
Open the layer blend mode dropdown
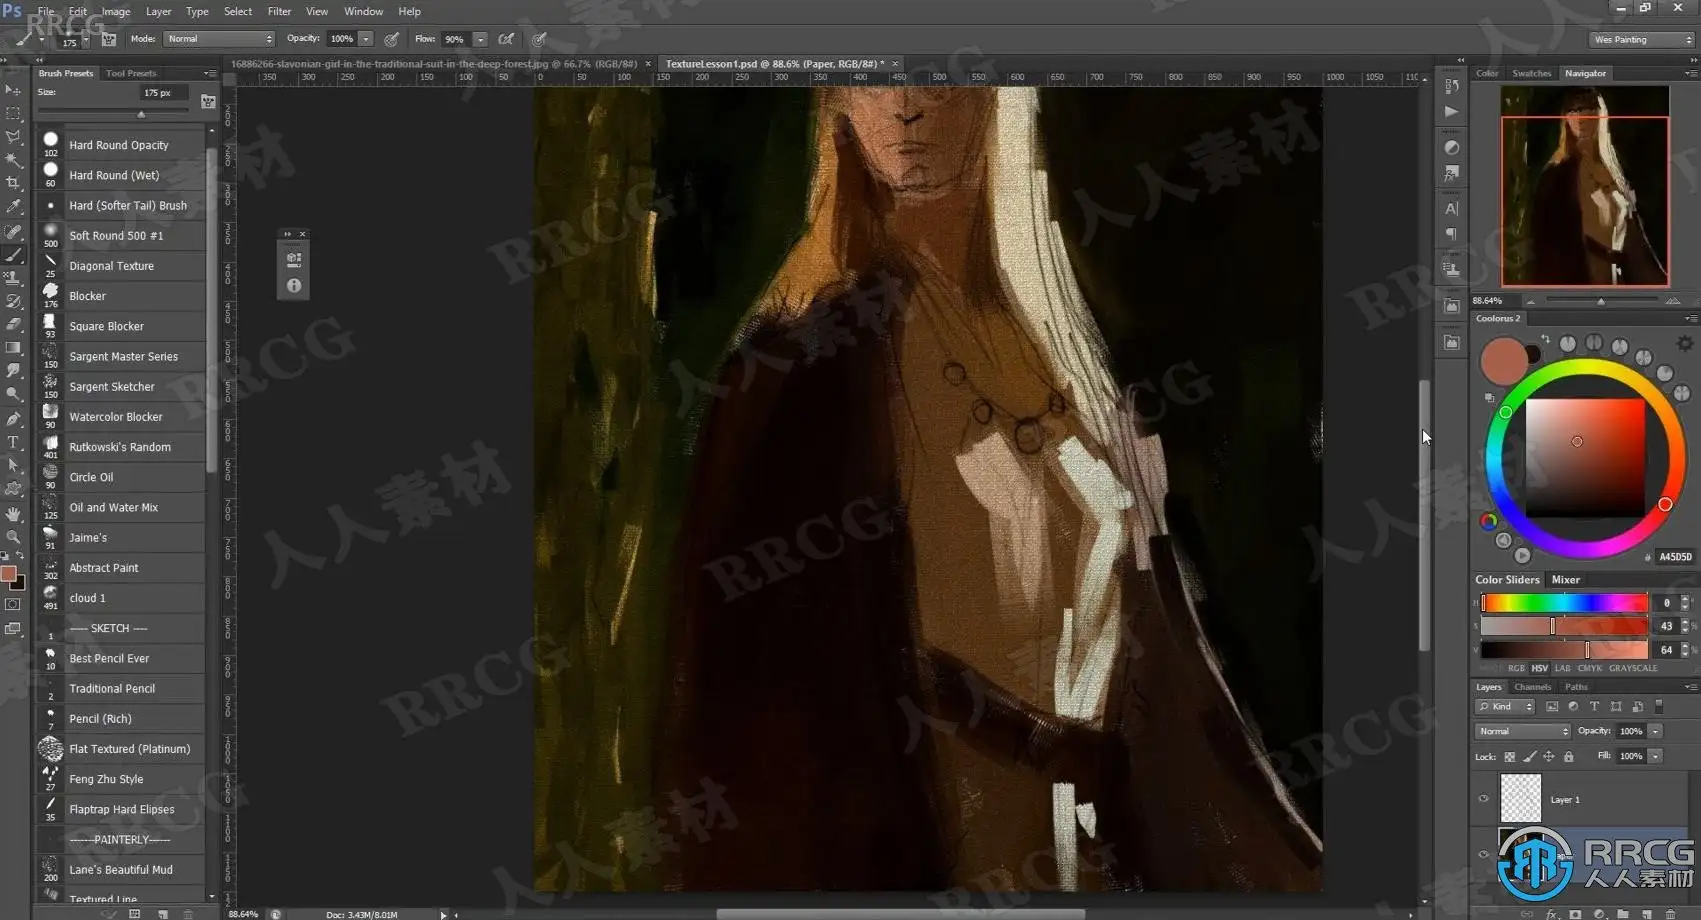click(1522, 731)
